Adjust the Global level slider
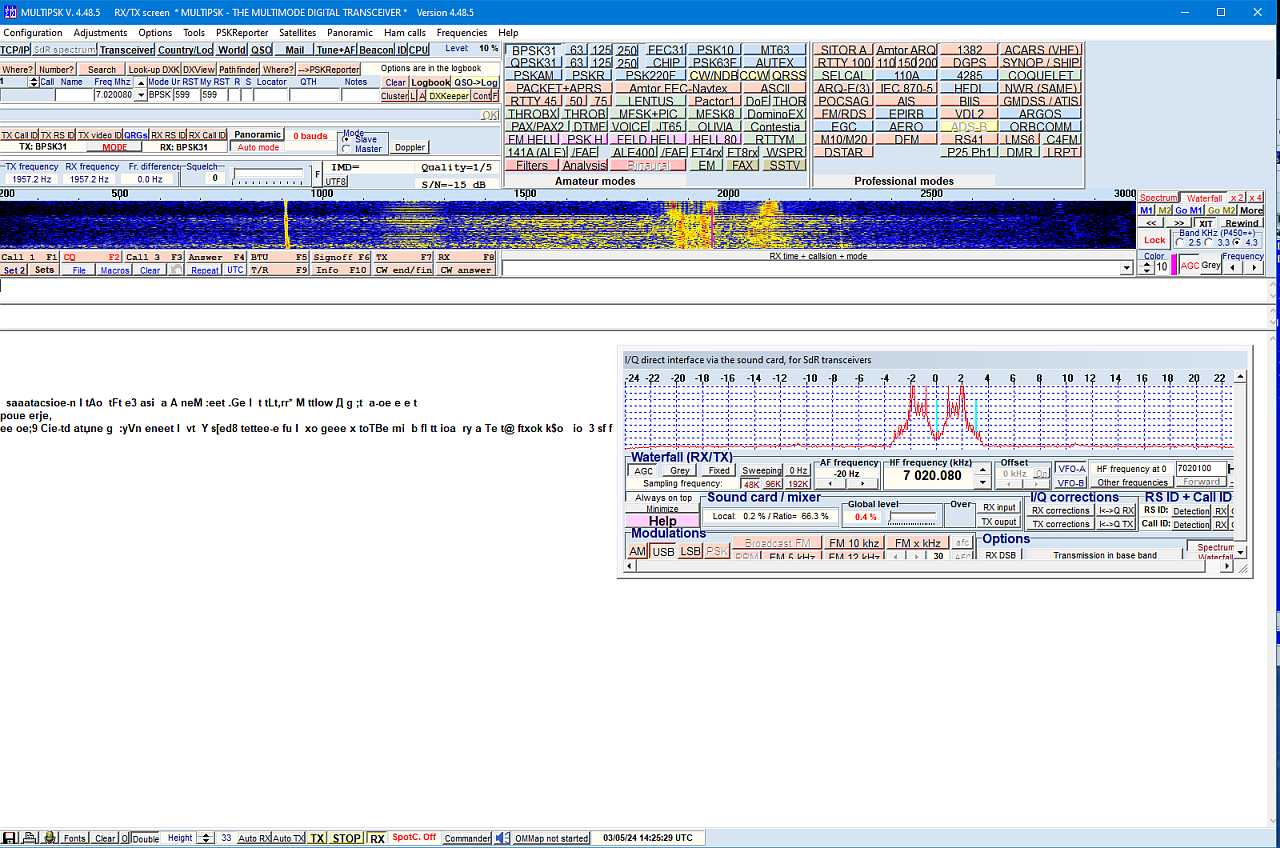The image size is (1280, 848). (x=913, y=518)
